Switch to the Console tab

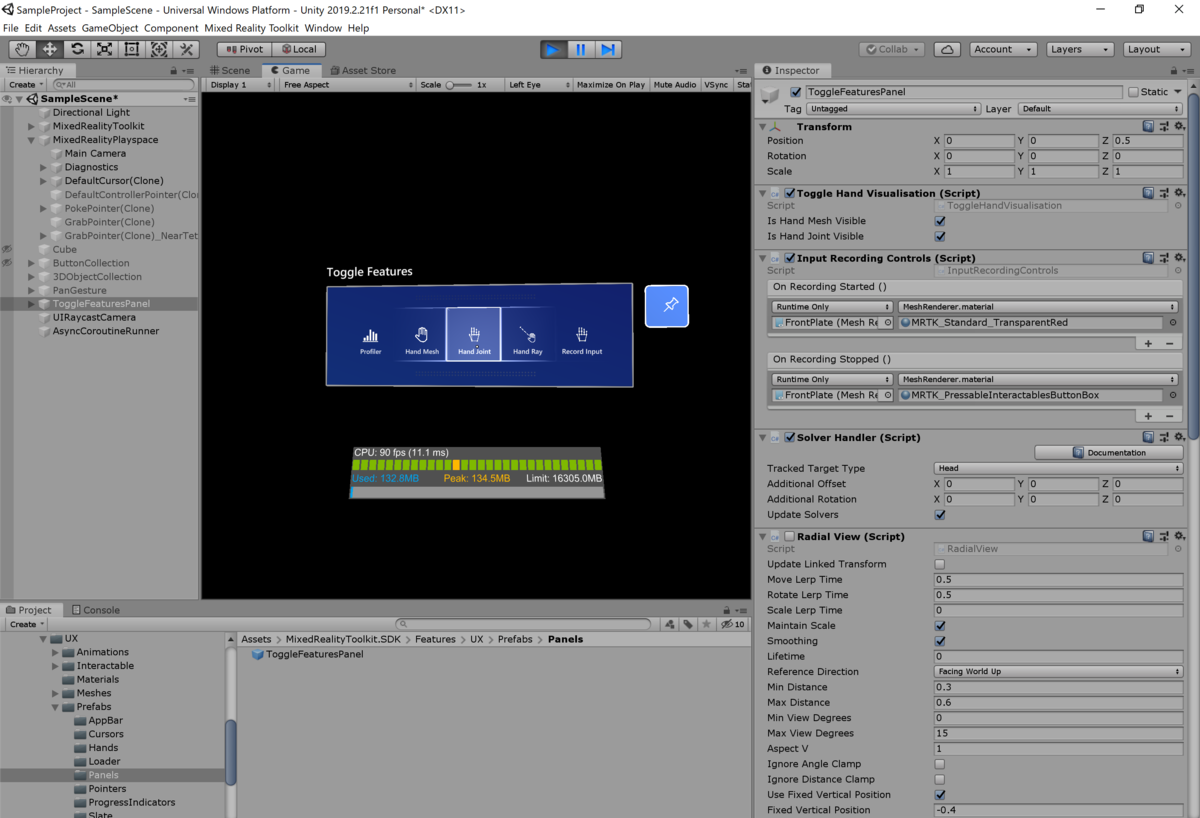(x=95, y=610)
